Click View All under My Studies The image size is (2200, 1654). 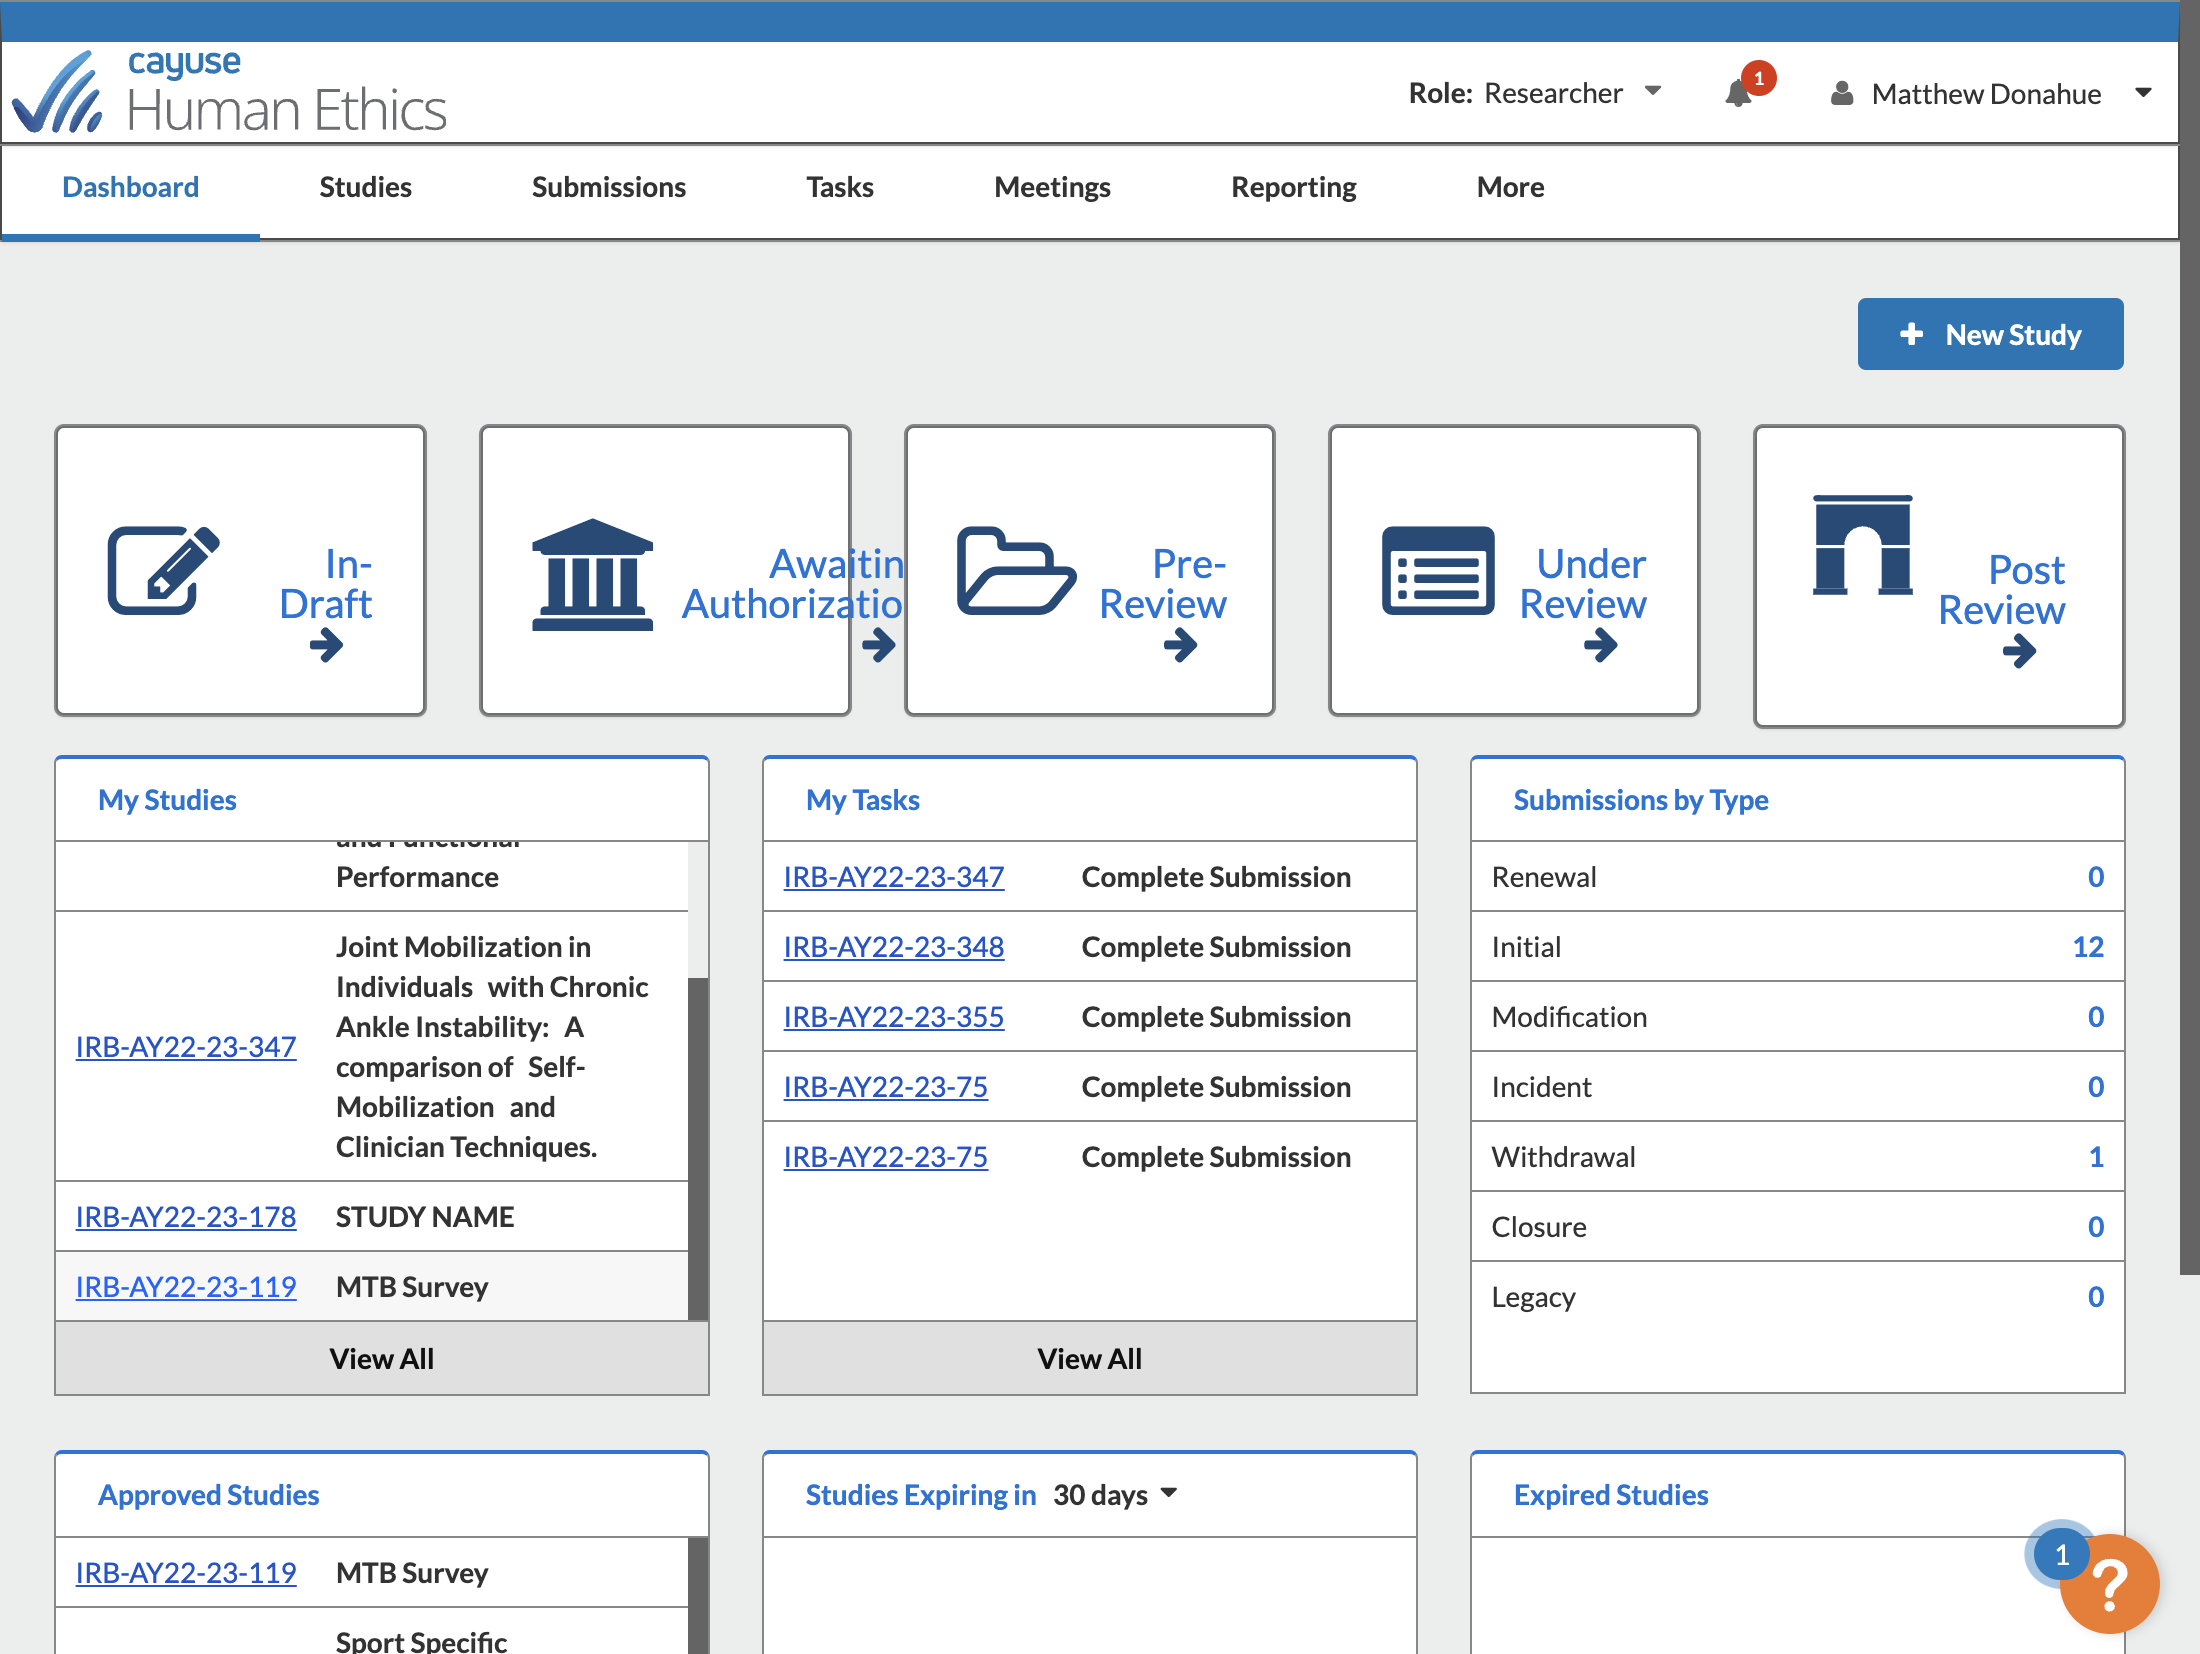tap(382, 1358)
